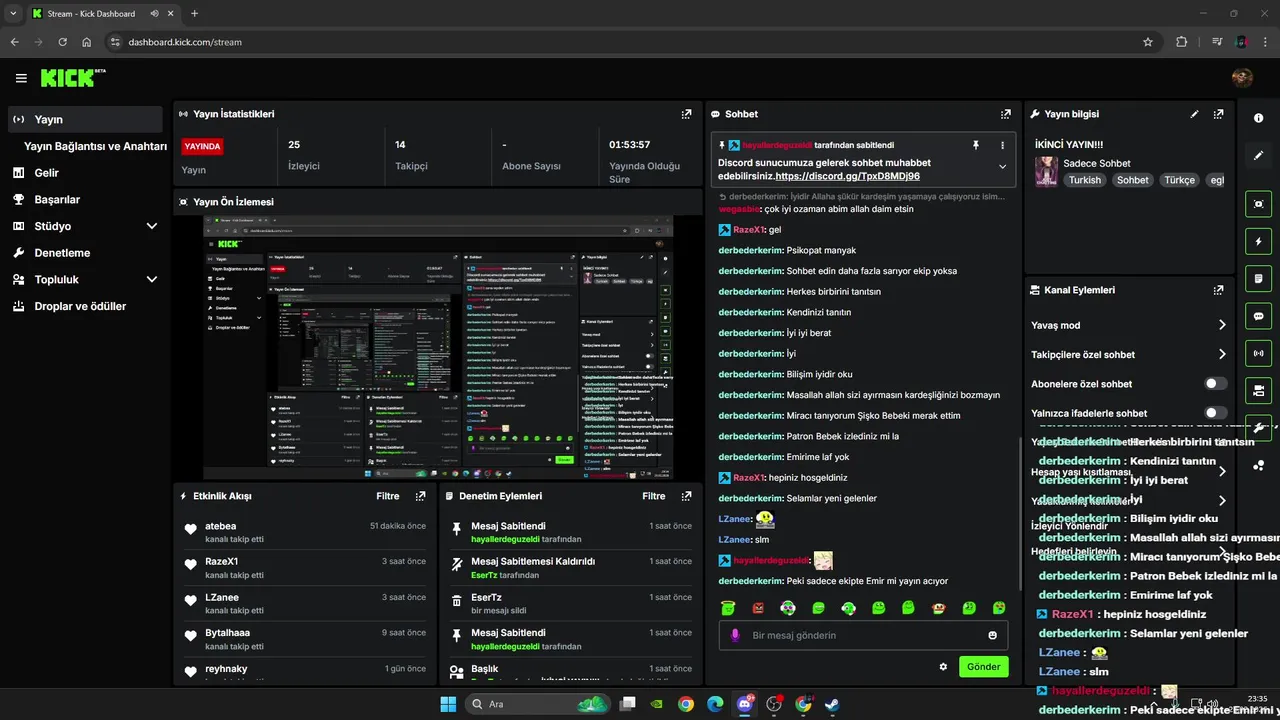Viewport: 1280px width, 720px height.
Task: Pop out the Denetim Eylemleri panel
Action: click(x=686, y=496)
